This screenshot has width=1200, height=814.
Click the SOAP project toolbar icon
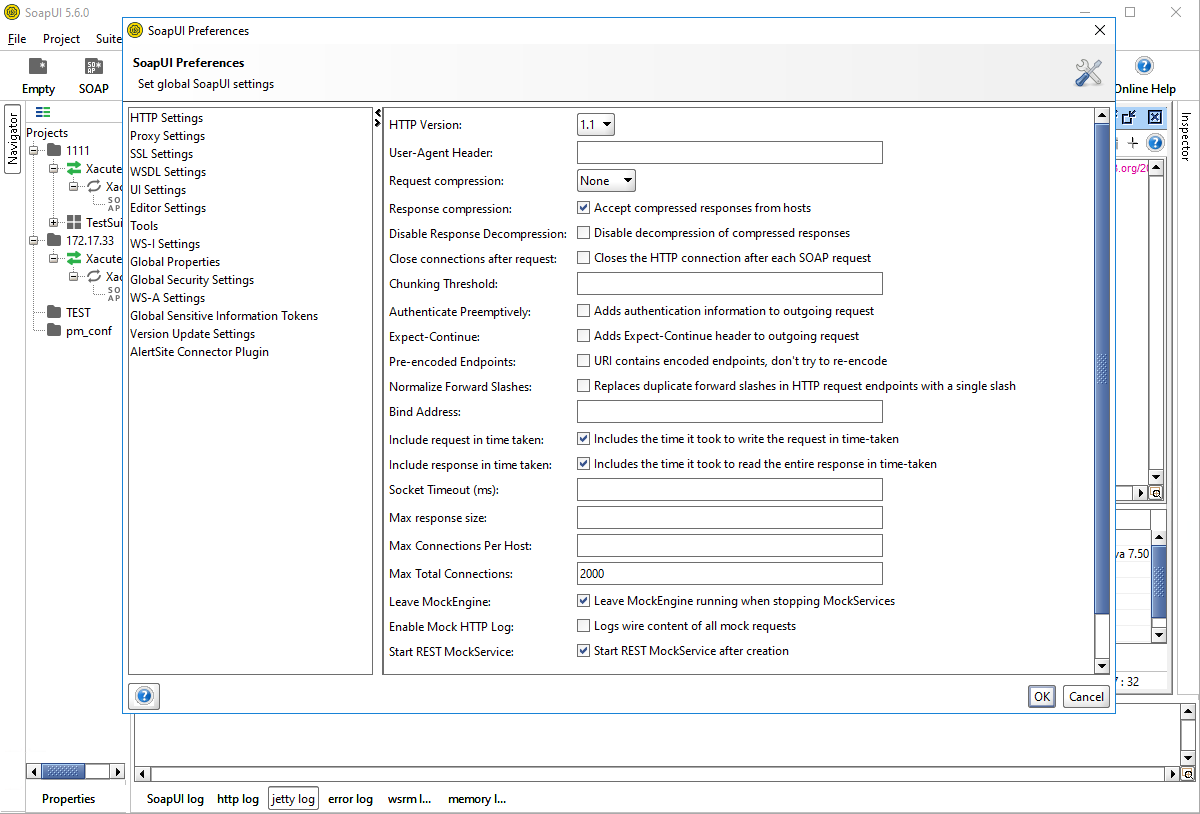coord(94,67)
